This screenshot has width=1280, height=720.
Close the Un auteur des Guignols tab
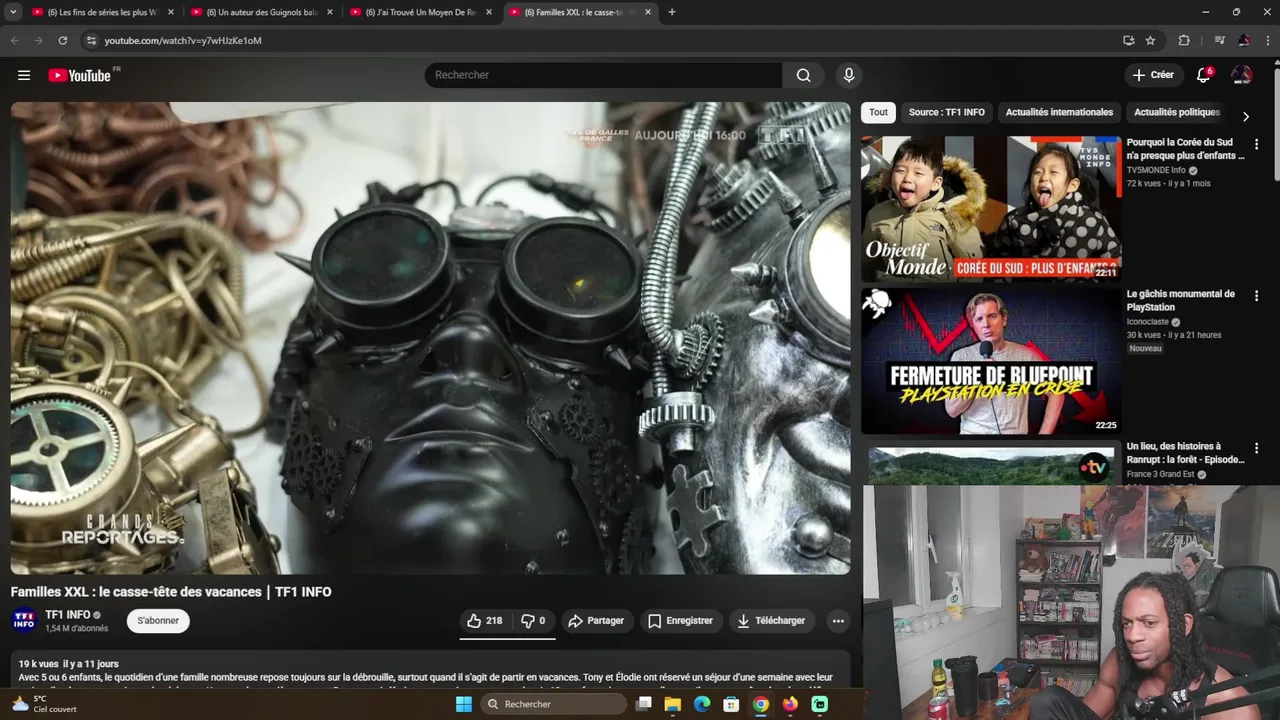pos(330,12)
